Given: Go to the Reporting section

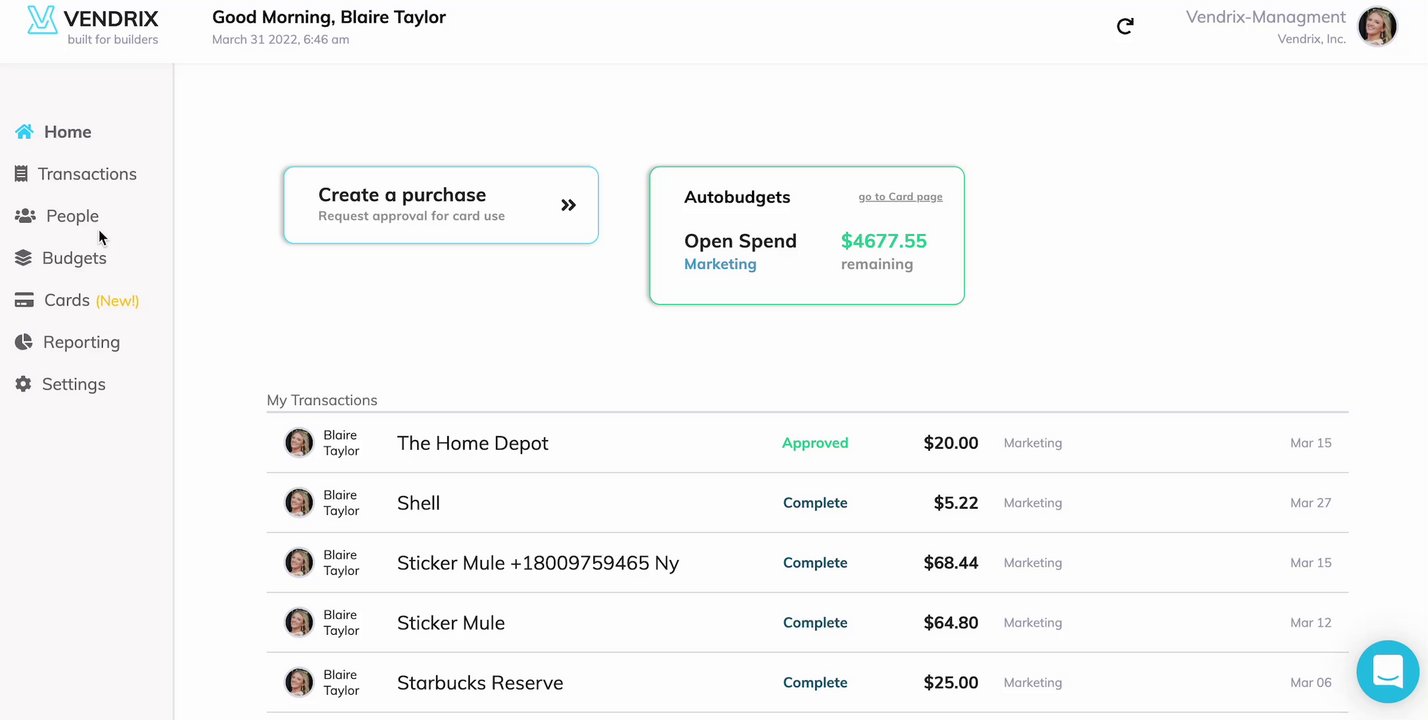Looking at the screenshot, I should (x=81, y=342).
